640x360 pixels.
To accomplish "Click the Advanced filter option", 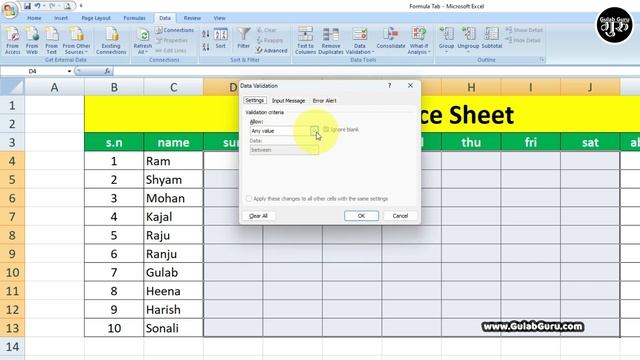I will coord(271,51).
